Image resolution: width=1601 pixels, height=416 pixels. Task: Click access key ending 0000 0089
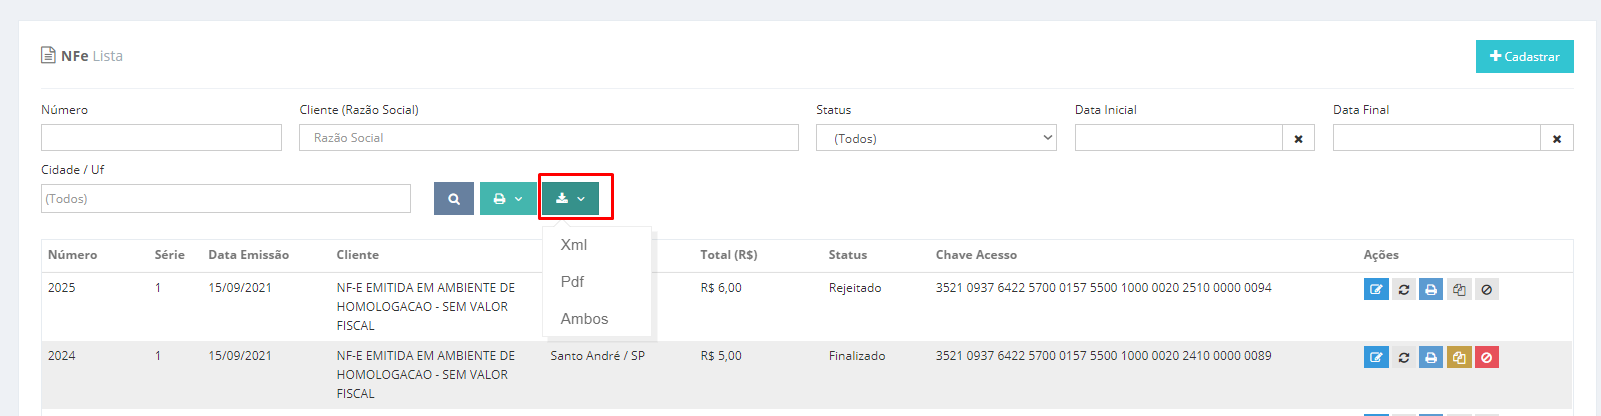coord(1104,356)
